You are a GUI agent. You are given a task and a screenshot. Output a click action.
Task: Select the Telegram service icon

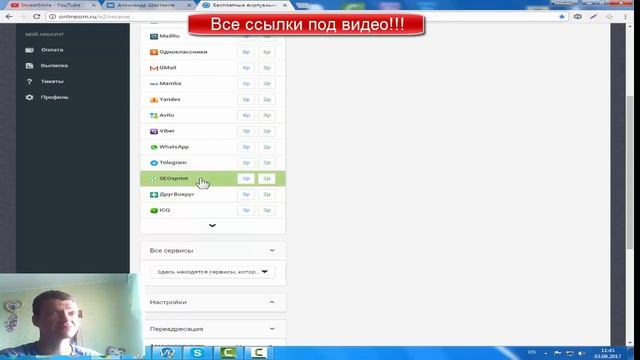coord(154,163)
